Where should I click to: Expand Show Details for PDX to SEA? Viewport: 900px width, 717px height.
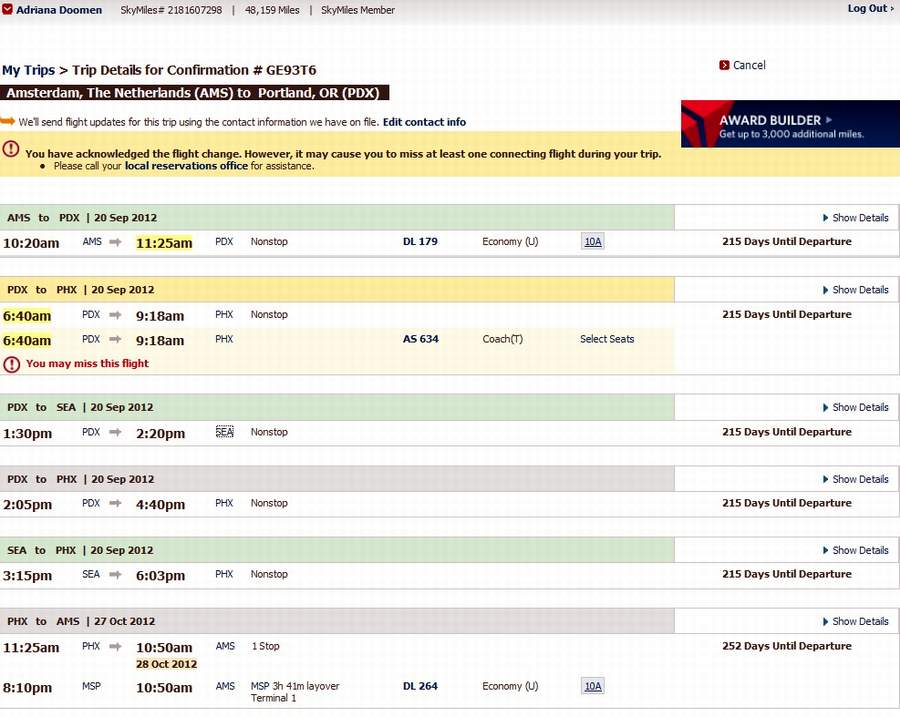pos(855,408)
